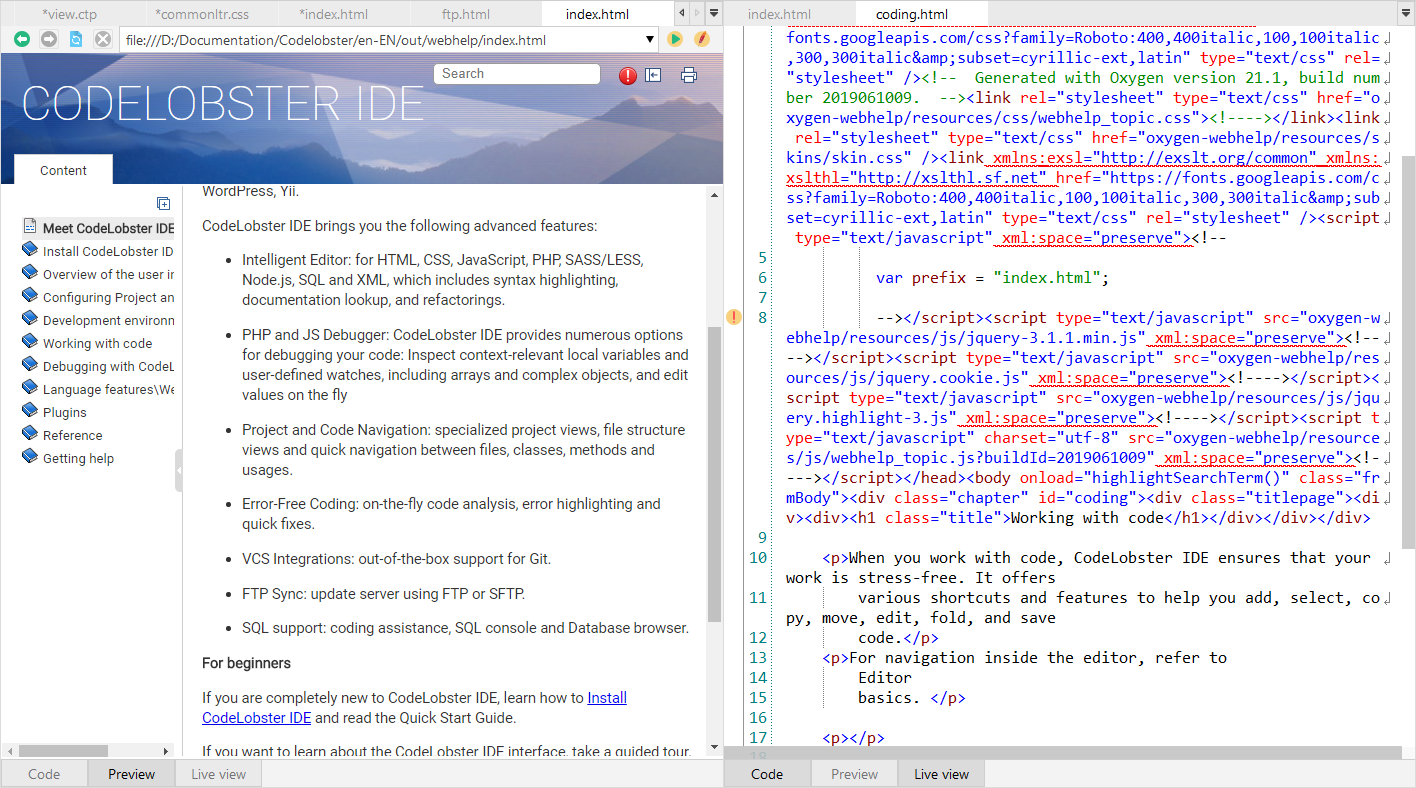Click the book icon beside Language features
Image resolution: width=1416 pixels, height=788 pixels.
point(30,388)
